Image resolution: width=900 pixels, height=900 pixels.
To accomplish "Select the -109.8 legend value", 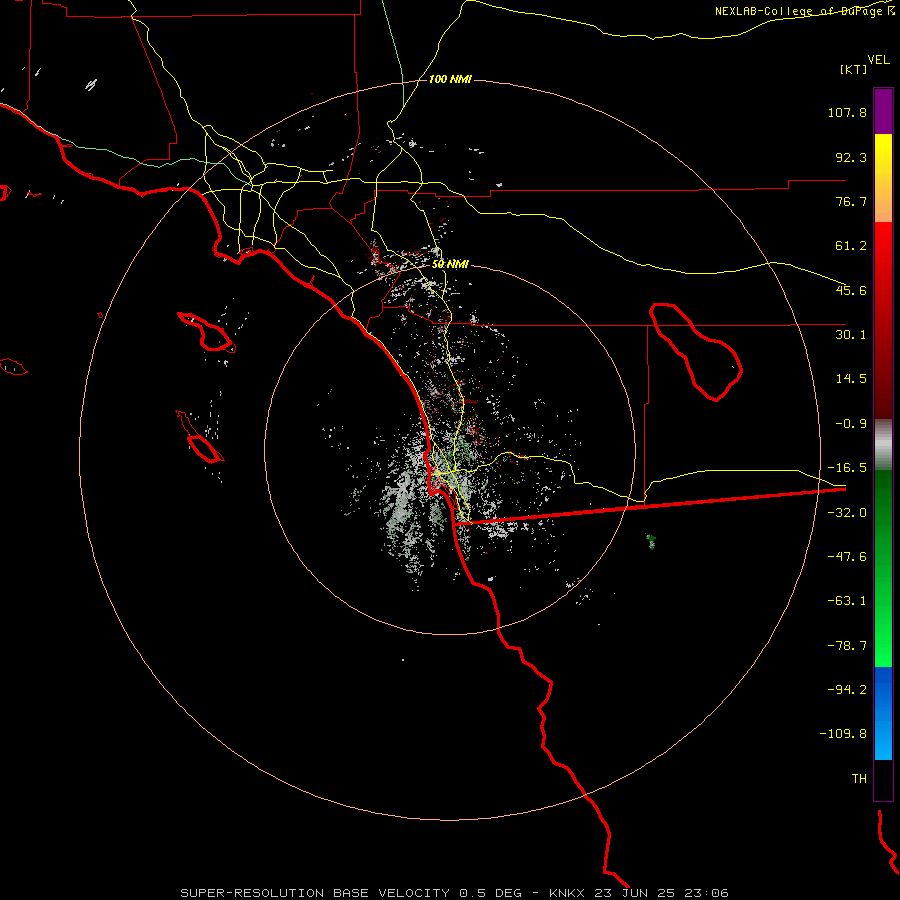I will (843, 734).
